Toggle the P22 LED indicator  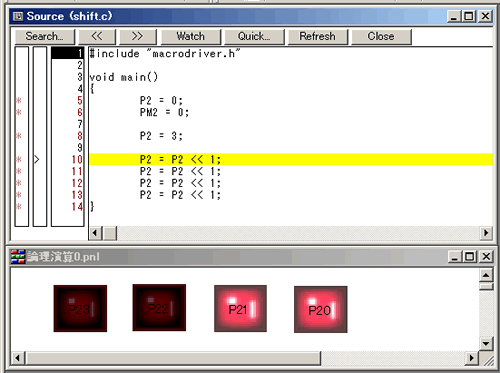(x=159, y=308)
